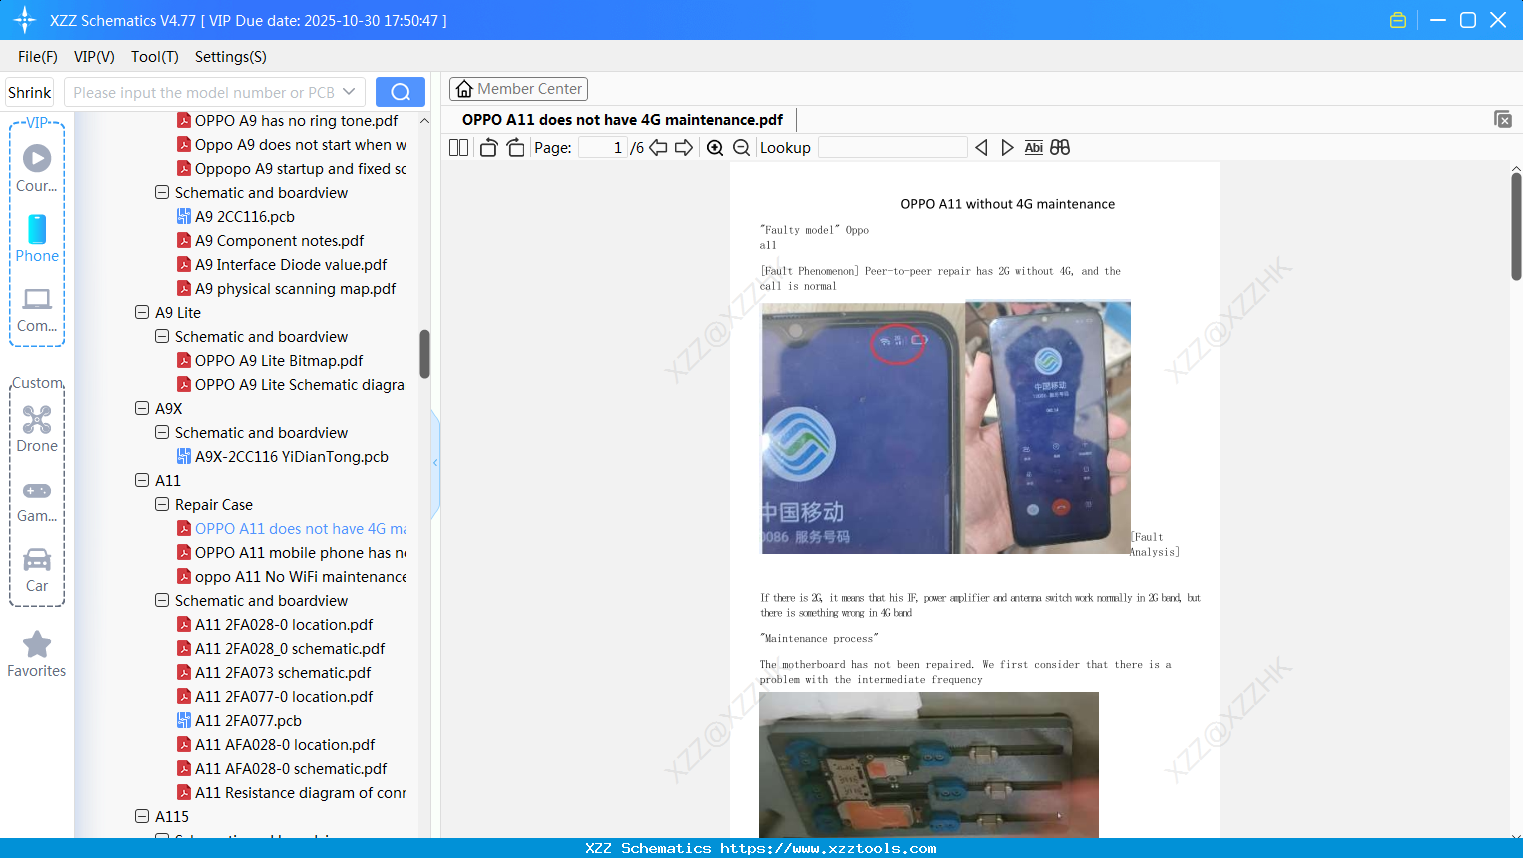Viewport: 1523px width, 858px height.
Task: Click the yellow gift icon in title bar
Action: point(1398,20)
